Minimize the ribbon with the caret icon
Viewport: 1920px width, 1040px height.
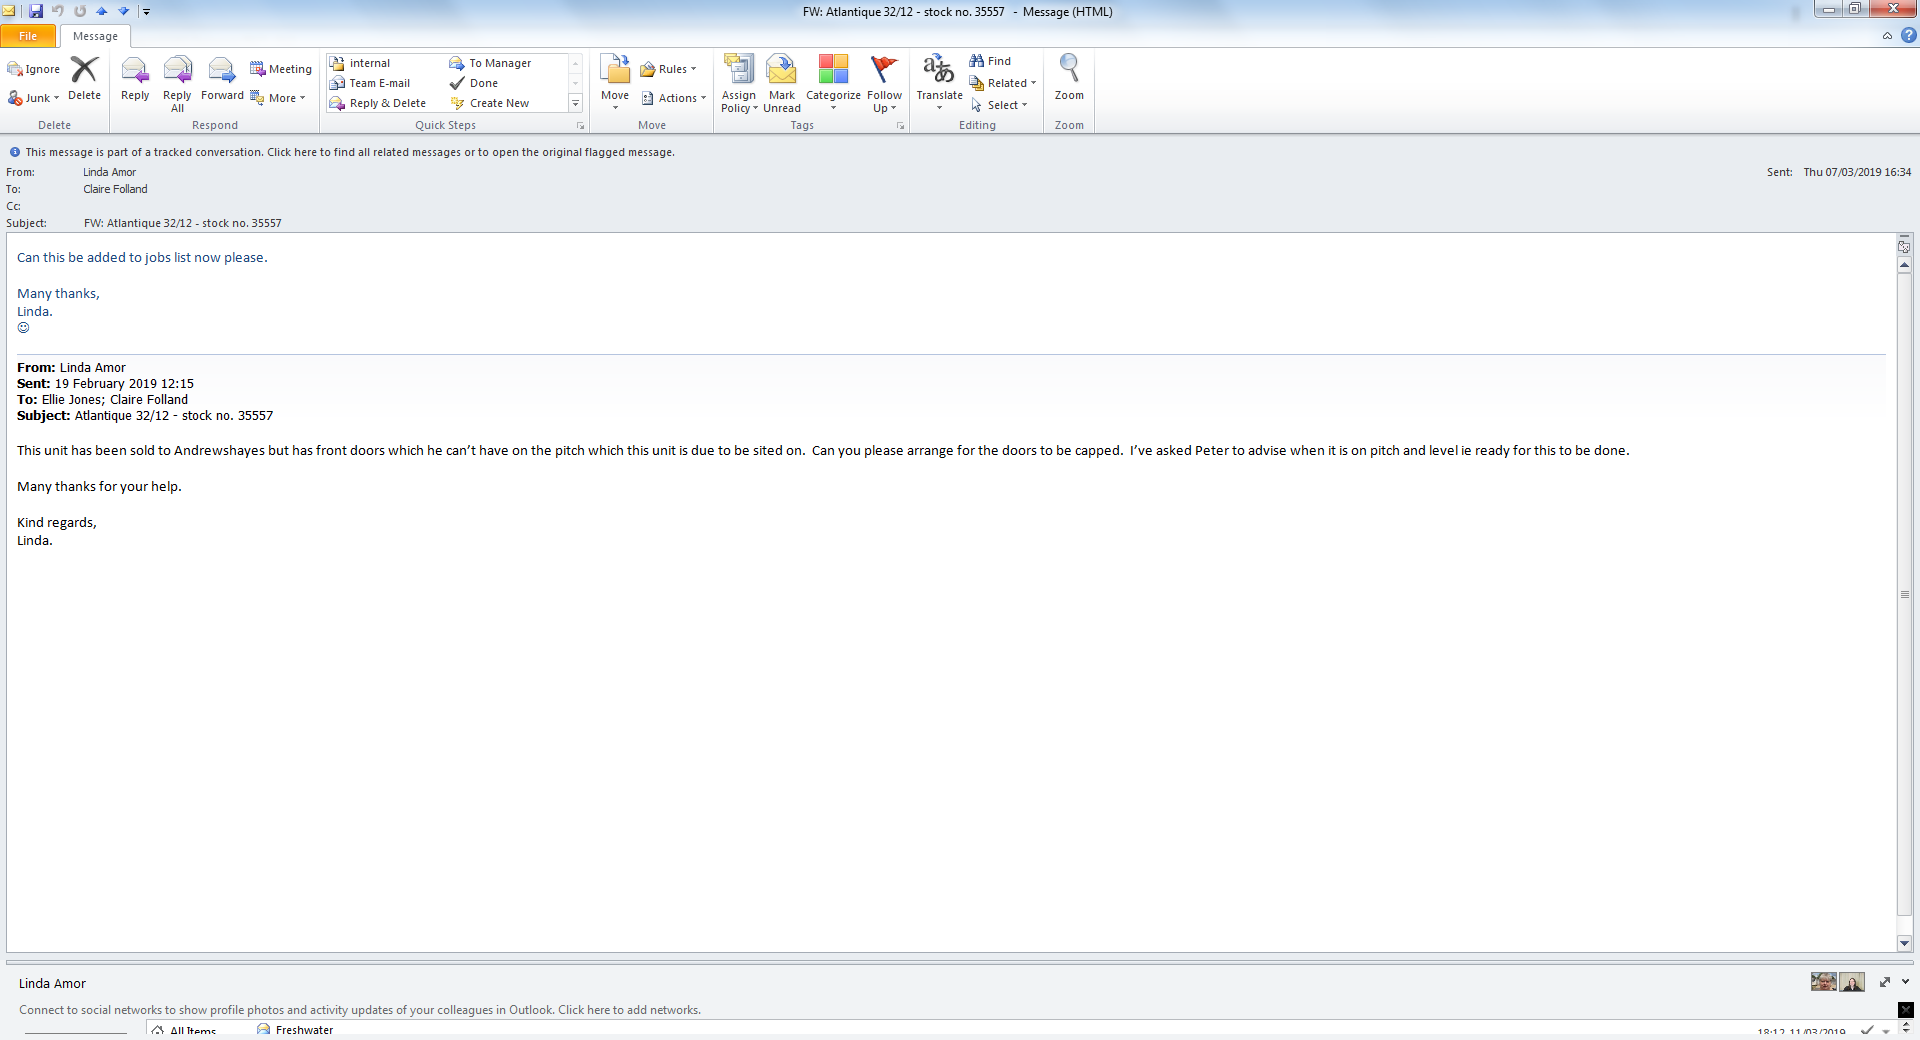pos(1887,36)
